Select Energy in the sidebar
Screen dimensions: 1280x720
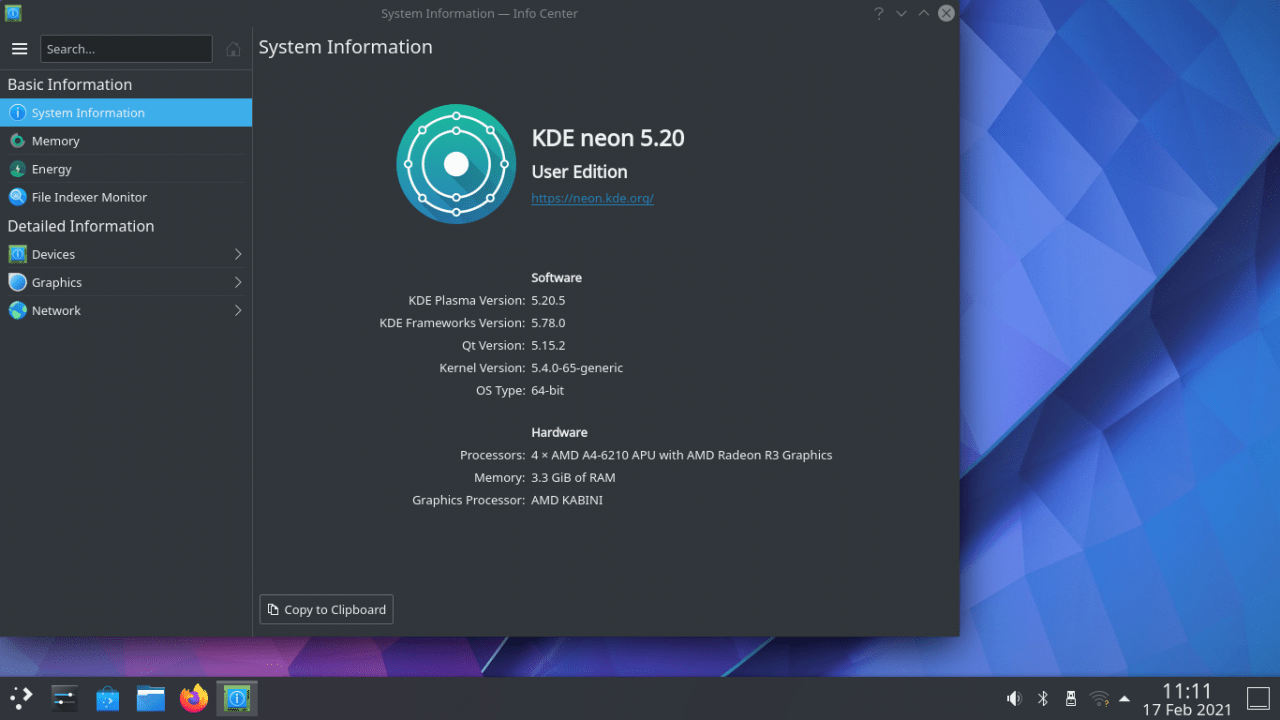[x=52, y=169]
